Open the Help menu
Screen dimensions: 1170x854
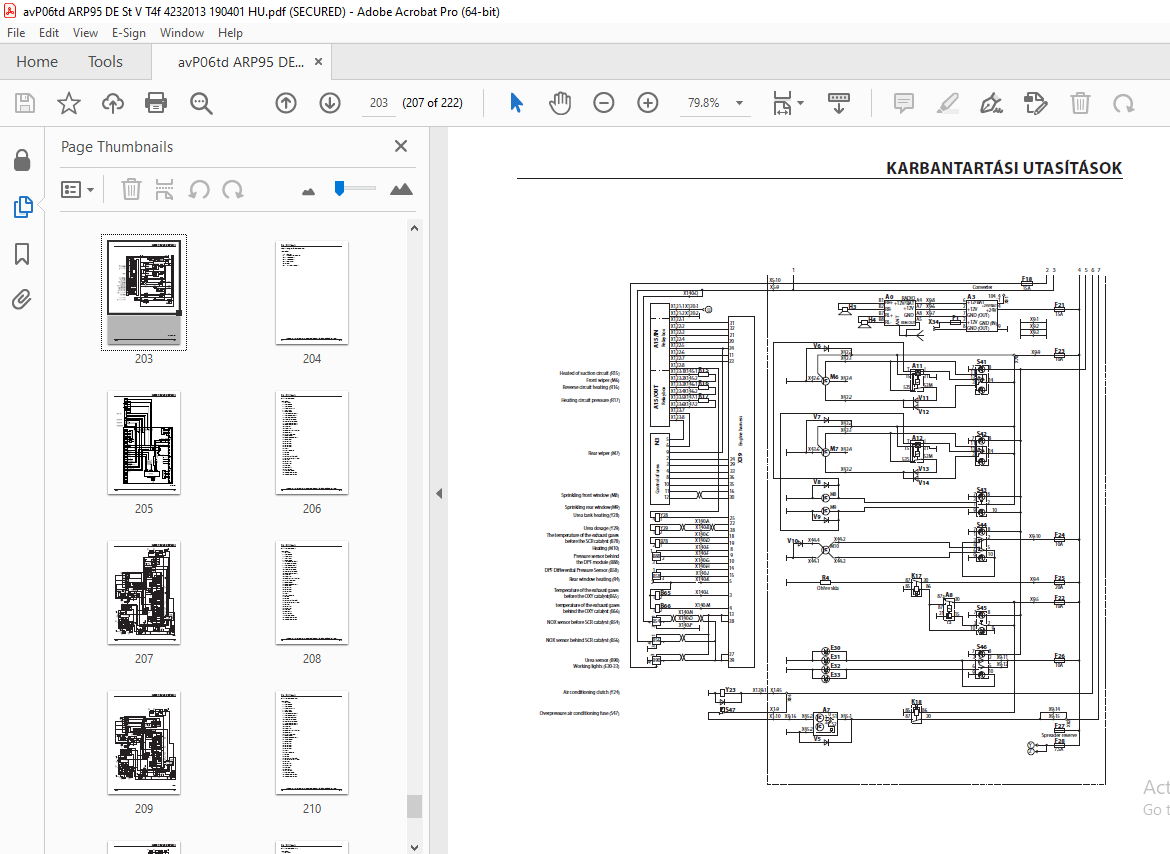[230, 33]
